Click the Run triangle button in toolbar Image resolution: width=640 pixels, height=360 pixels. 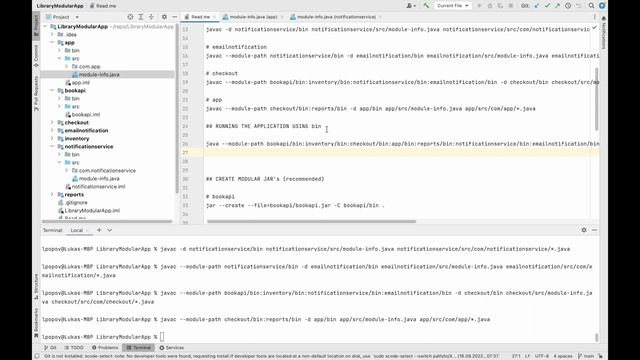(x=480, y=6)
